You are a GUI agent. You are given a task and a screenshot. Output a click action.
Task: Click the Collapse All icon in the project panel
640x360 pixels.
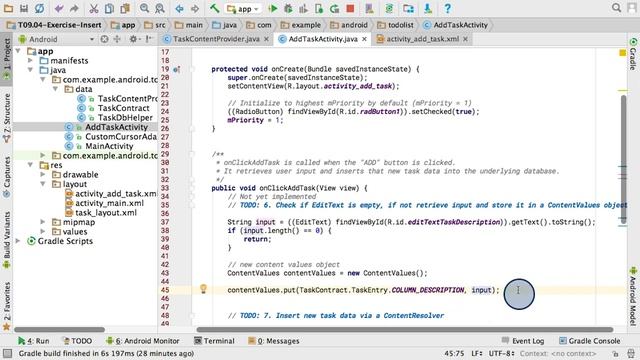click(117, 39)
